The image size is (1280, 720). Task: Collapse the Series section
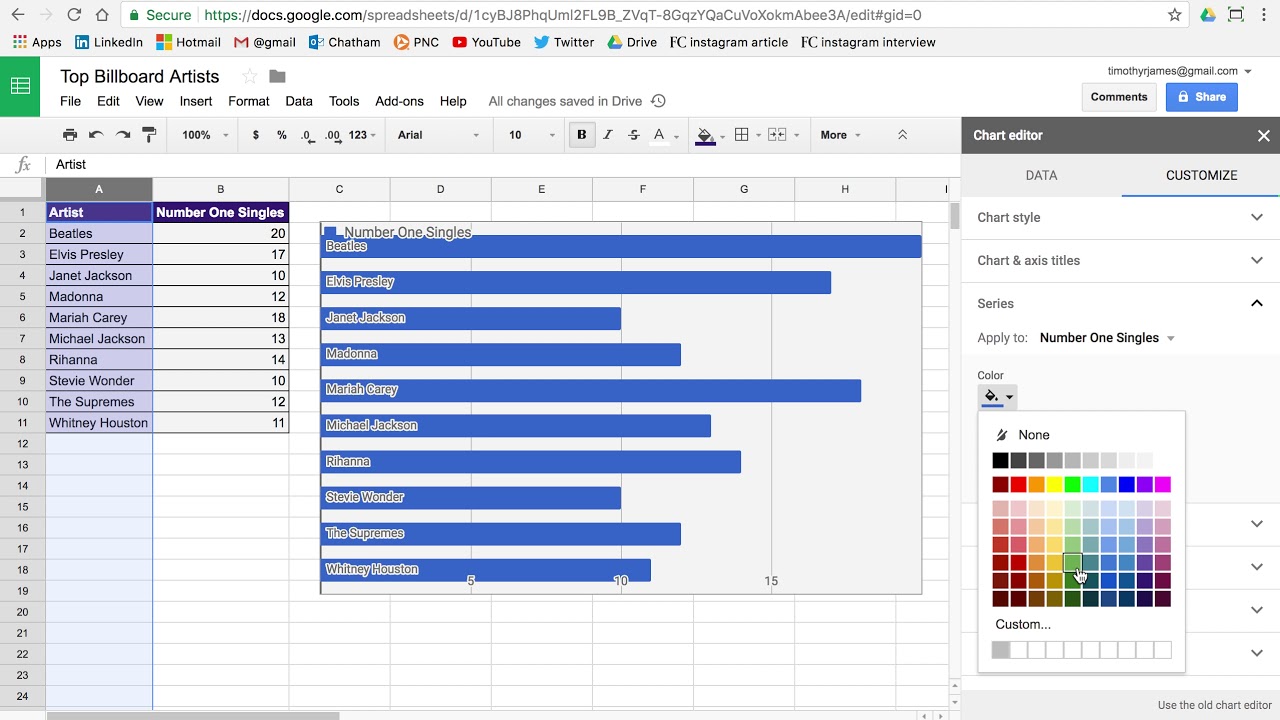click(x=1120, y=303)
